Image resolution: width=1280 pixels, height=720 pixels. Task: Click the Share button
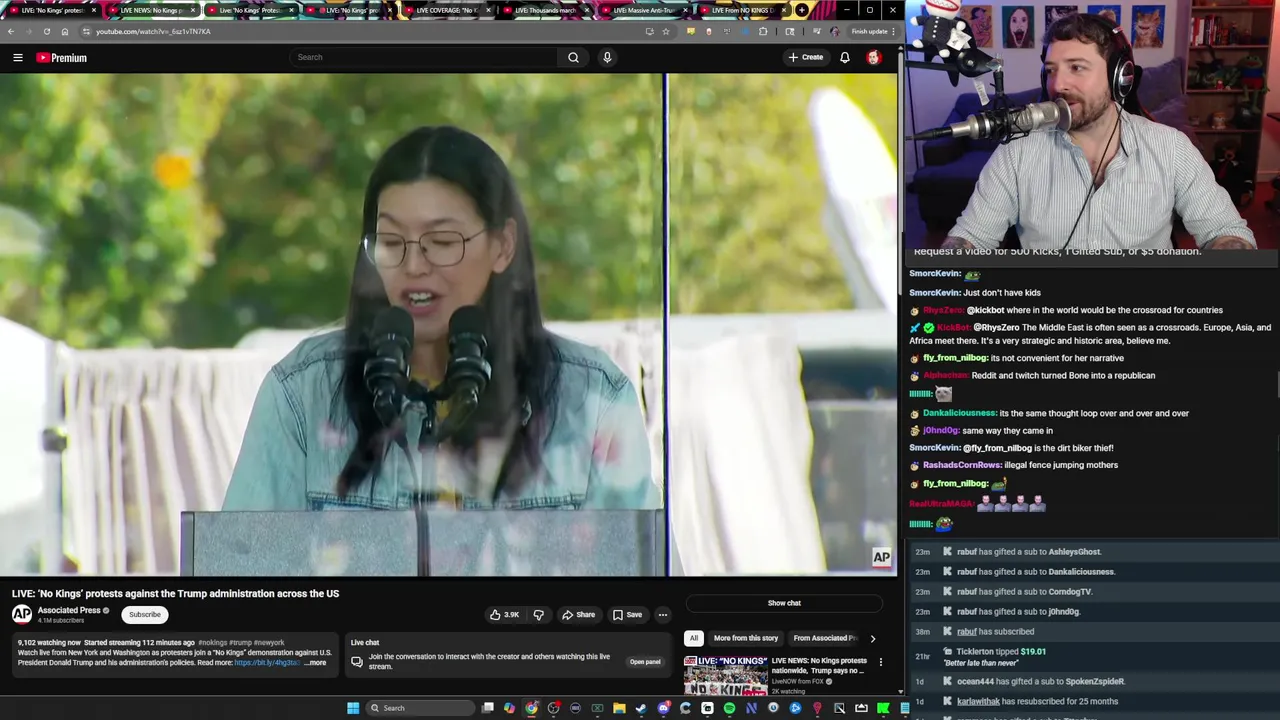(x=578, y=615)
